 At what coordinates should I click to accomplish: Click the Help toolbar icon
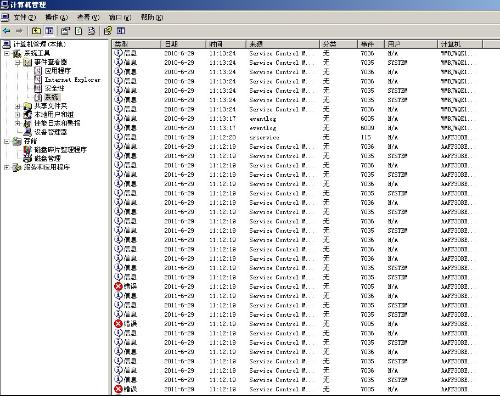point(108,31)
